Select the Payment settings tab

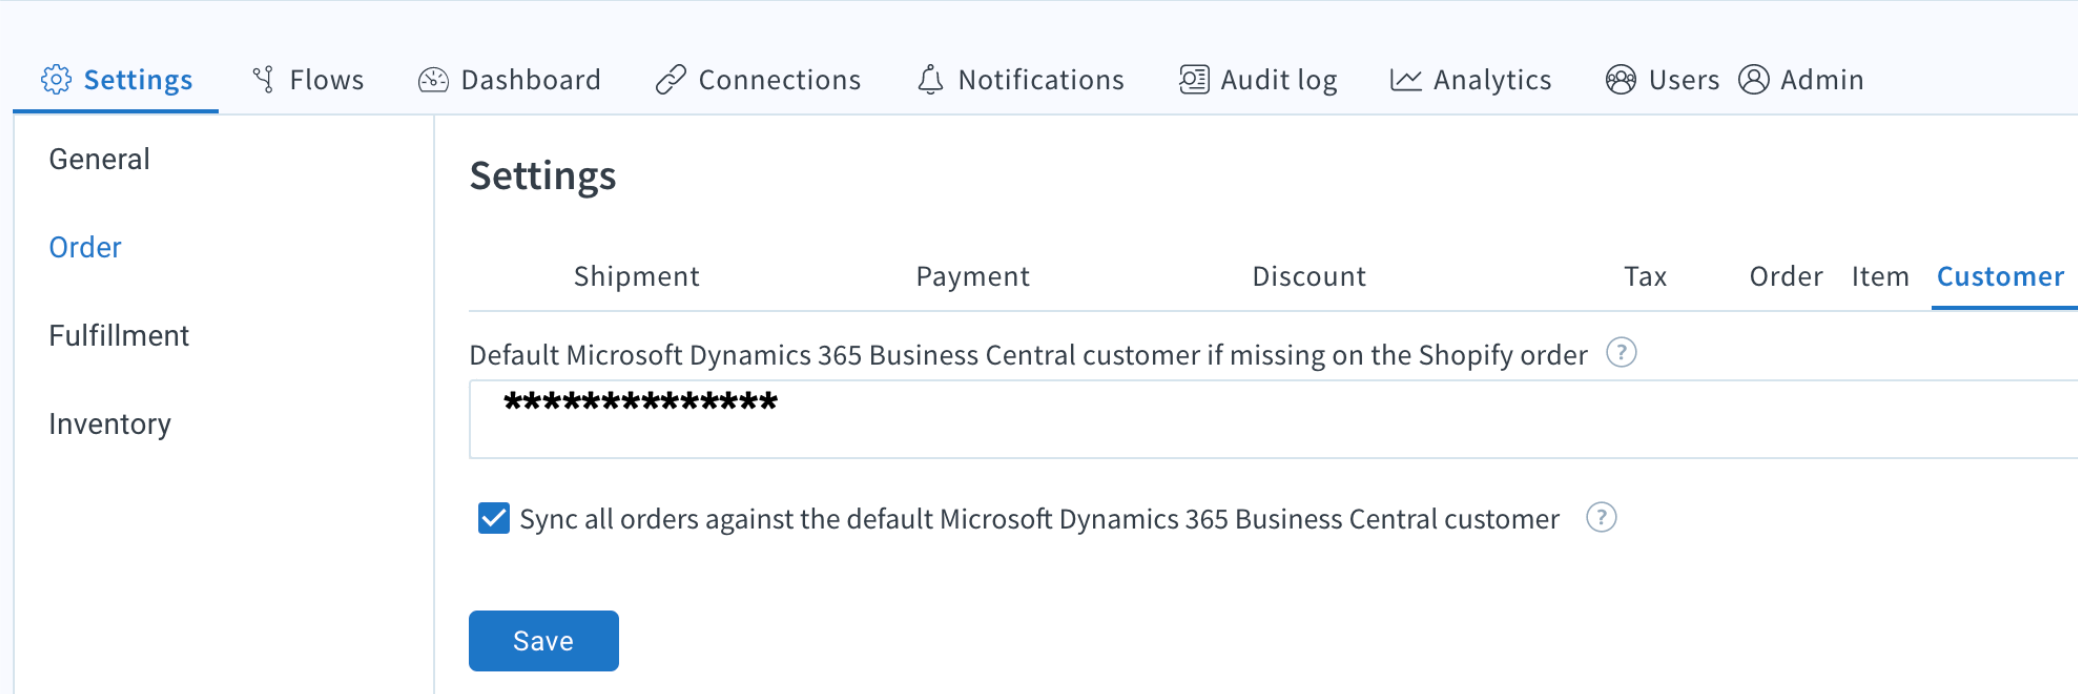point(973,276)
